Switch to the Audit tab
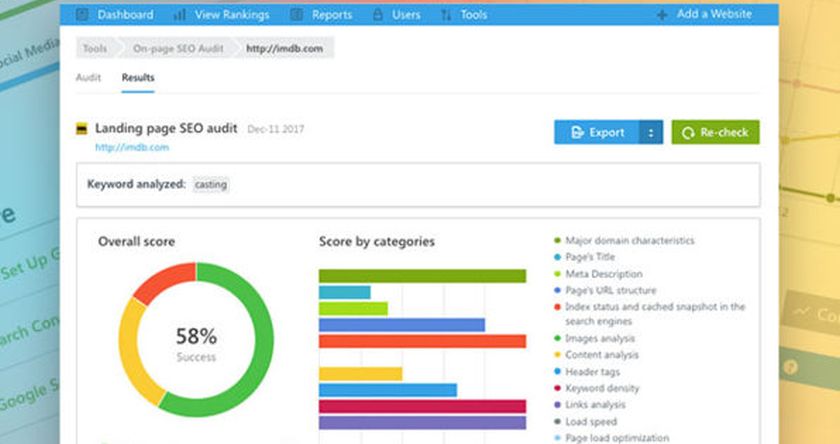This screenshot has height=444, width=840. click(88, 78)
